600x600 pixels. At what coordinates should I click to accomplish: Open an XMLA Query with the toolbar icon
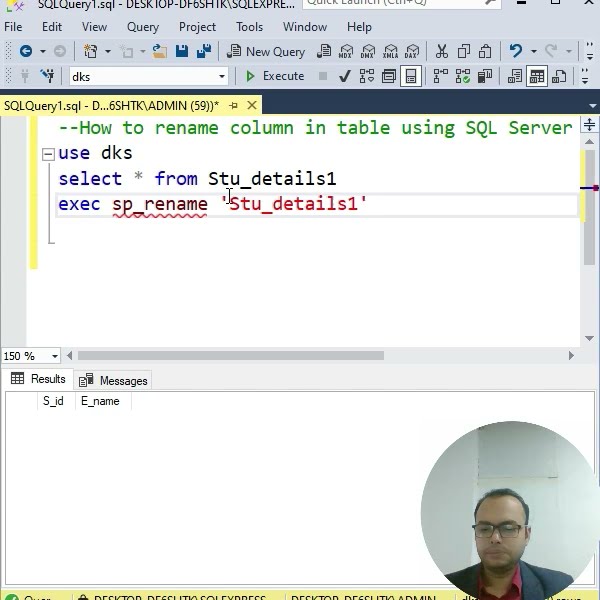tap(390, 51)
